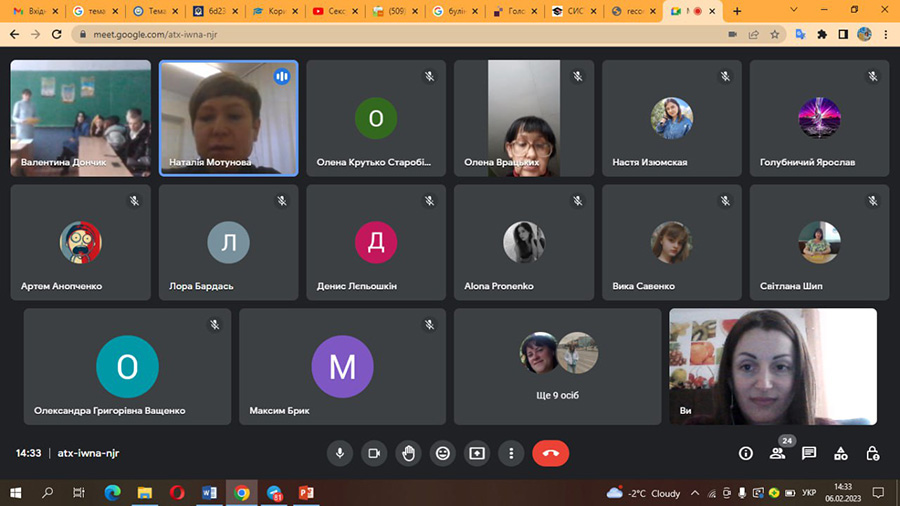The height and width of the screenshot is (506, 900).
Task: Open PowerPoint from the taskbar
Action: [307, 493]
